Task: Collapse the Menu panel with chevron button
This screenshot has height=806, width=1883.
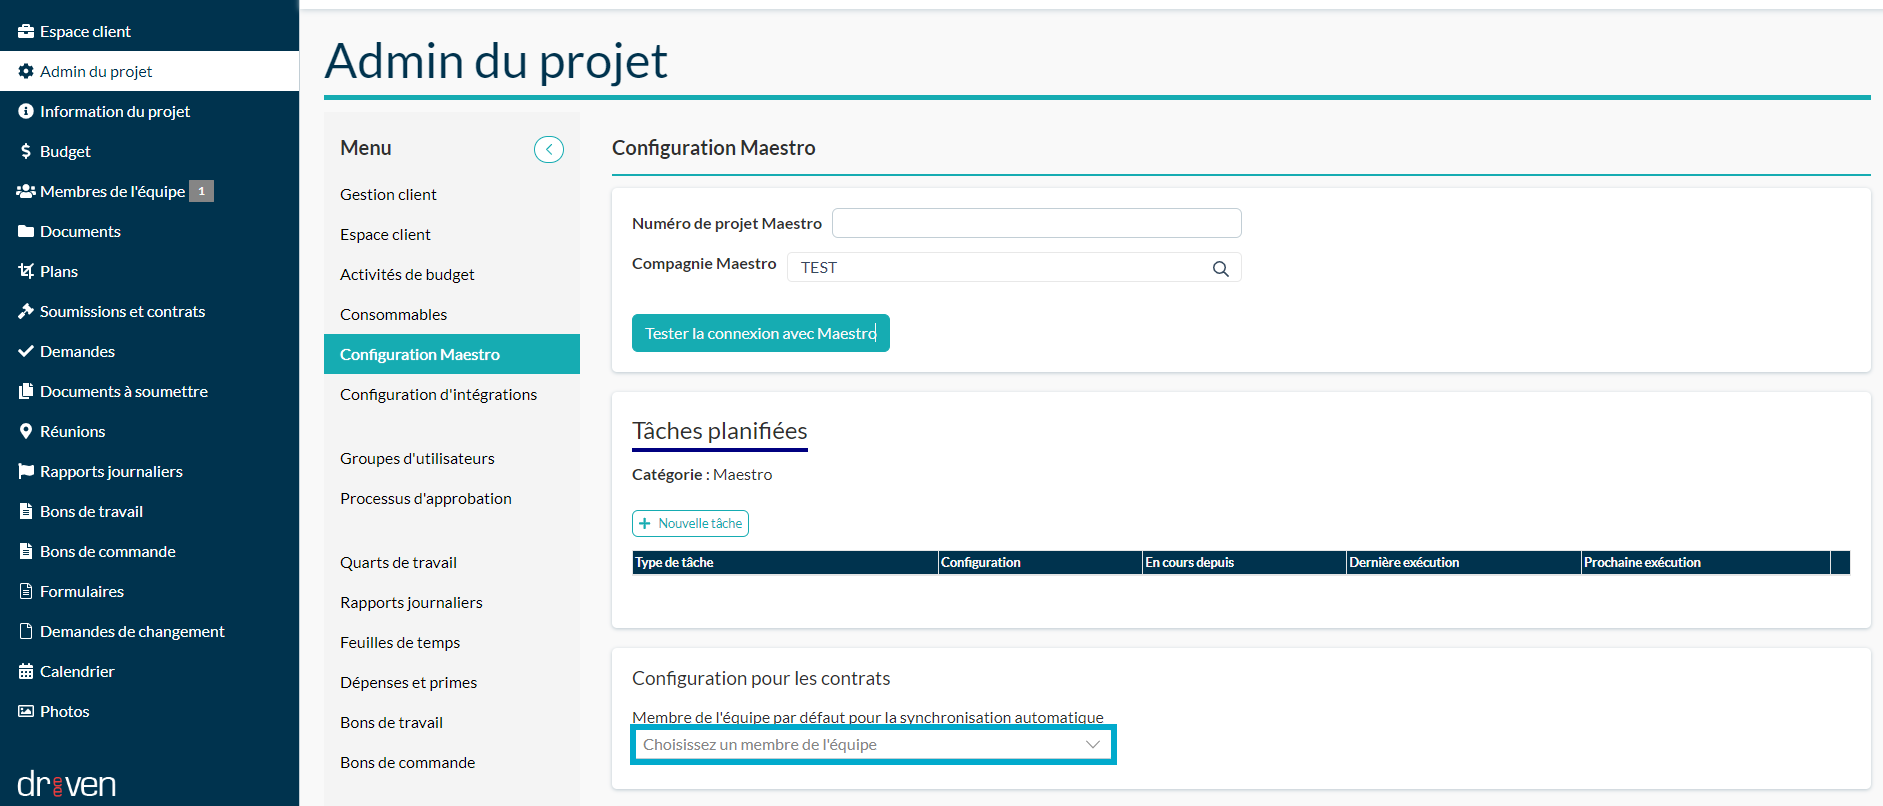Action: [549, 149]
